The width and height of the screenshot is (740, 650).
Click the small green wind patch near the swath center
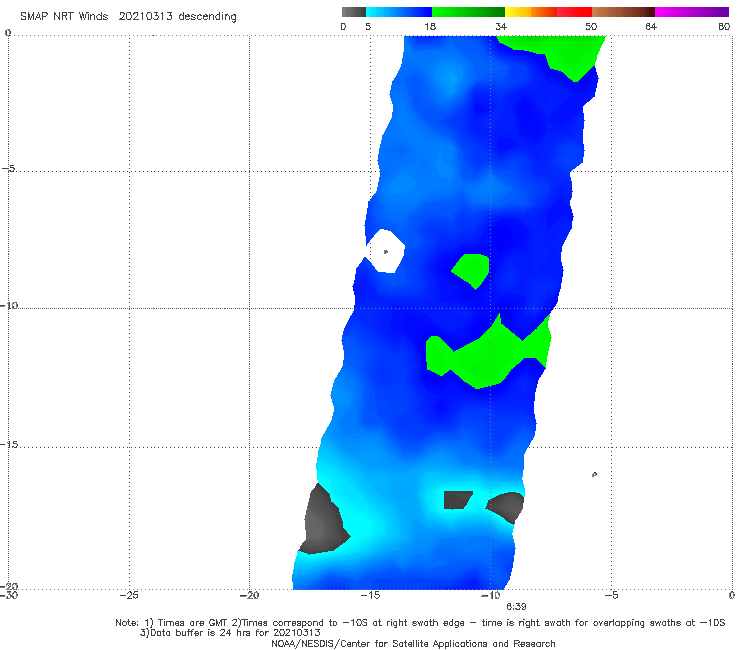click(471, 271)
